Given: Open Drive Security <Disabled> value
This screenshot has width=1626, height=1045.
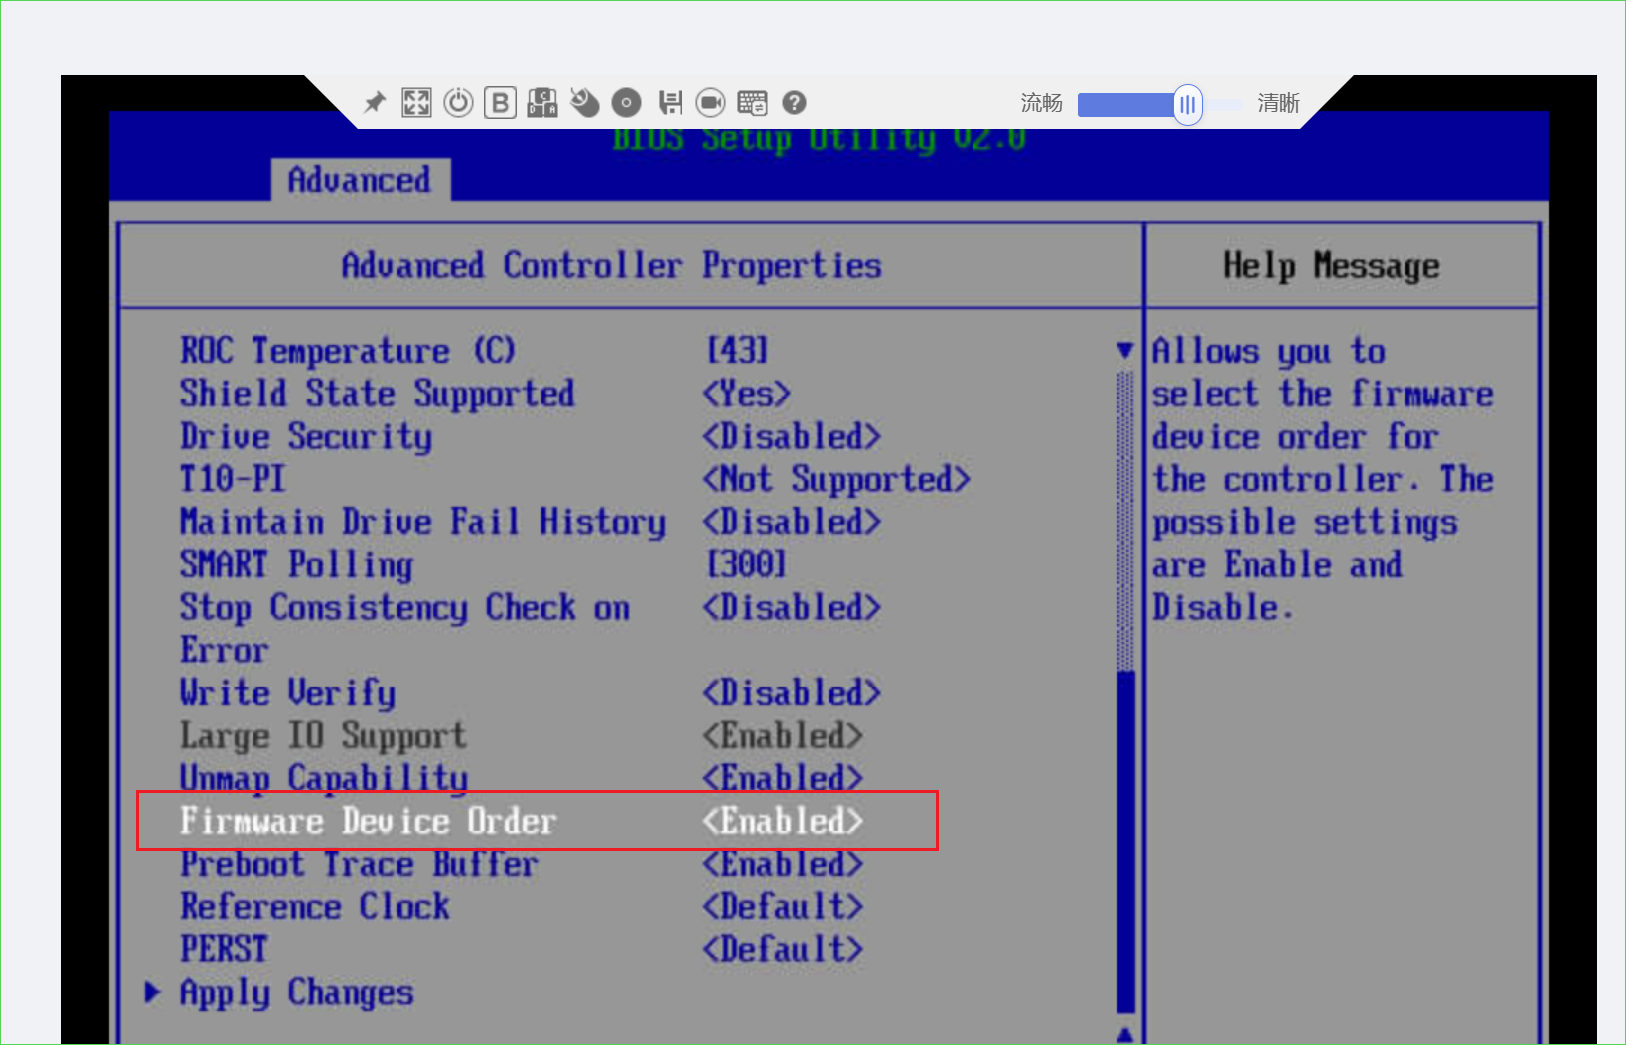Looking at the screenshot, I should coord(792,437).
